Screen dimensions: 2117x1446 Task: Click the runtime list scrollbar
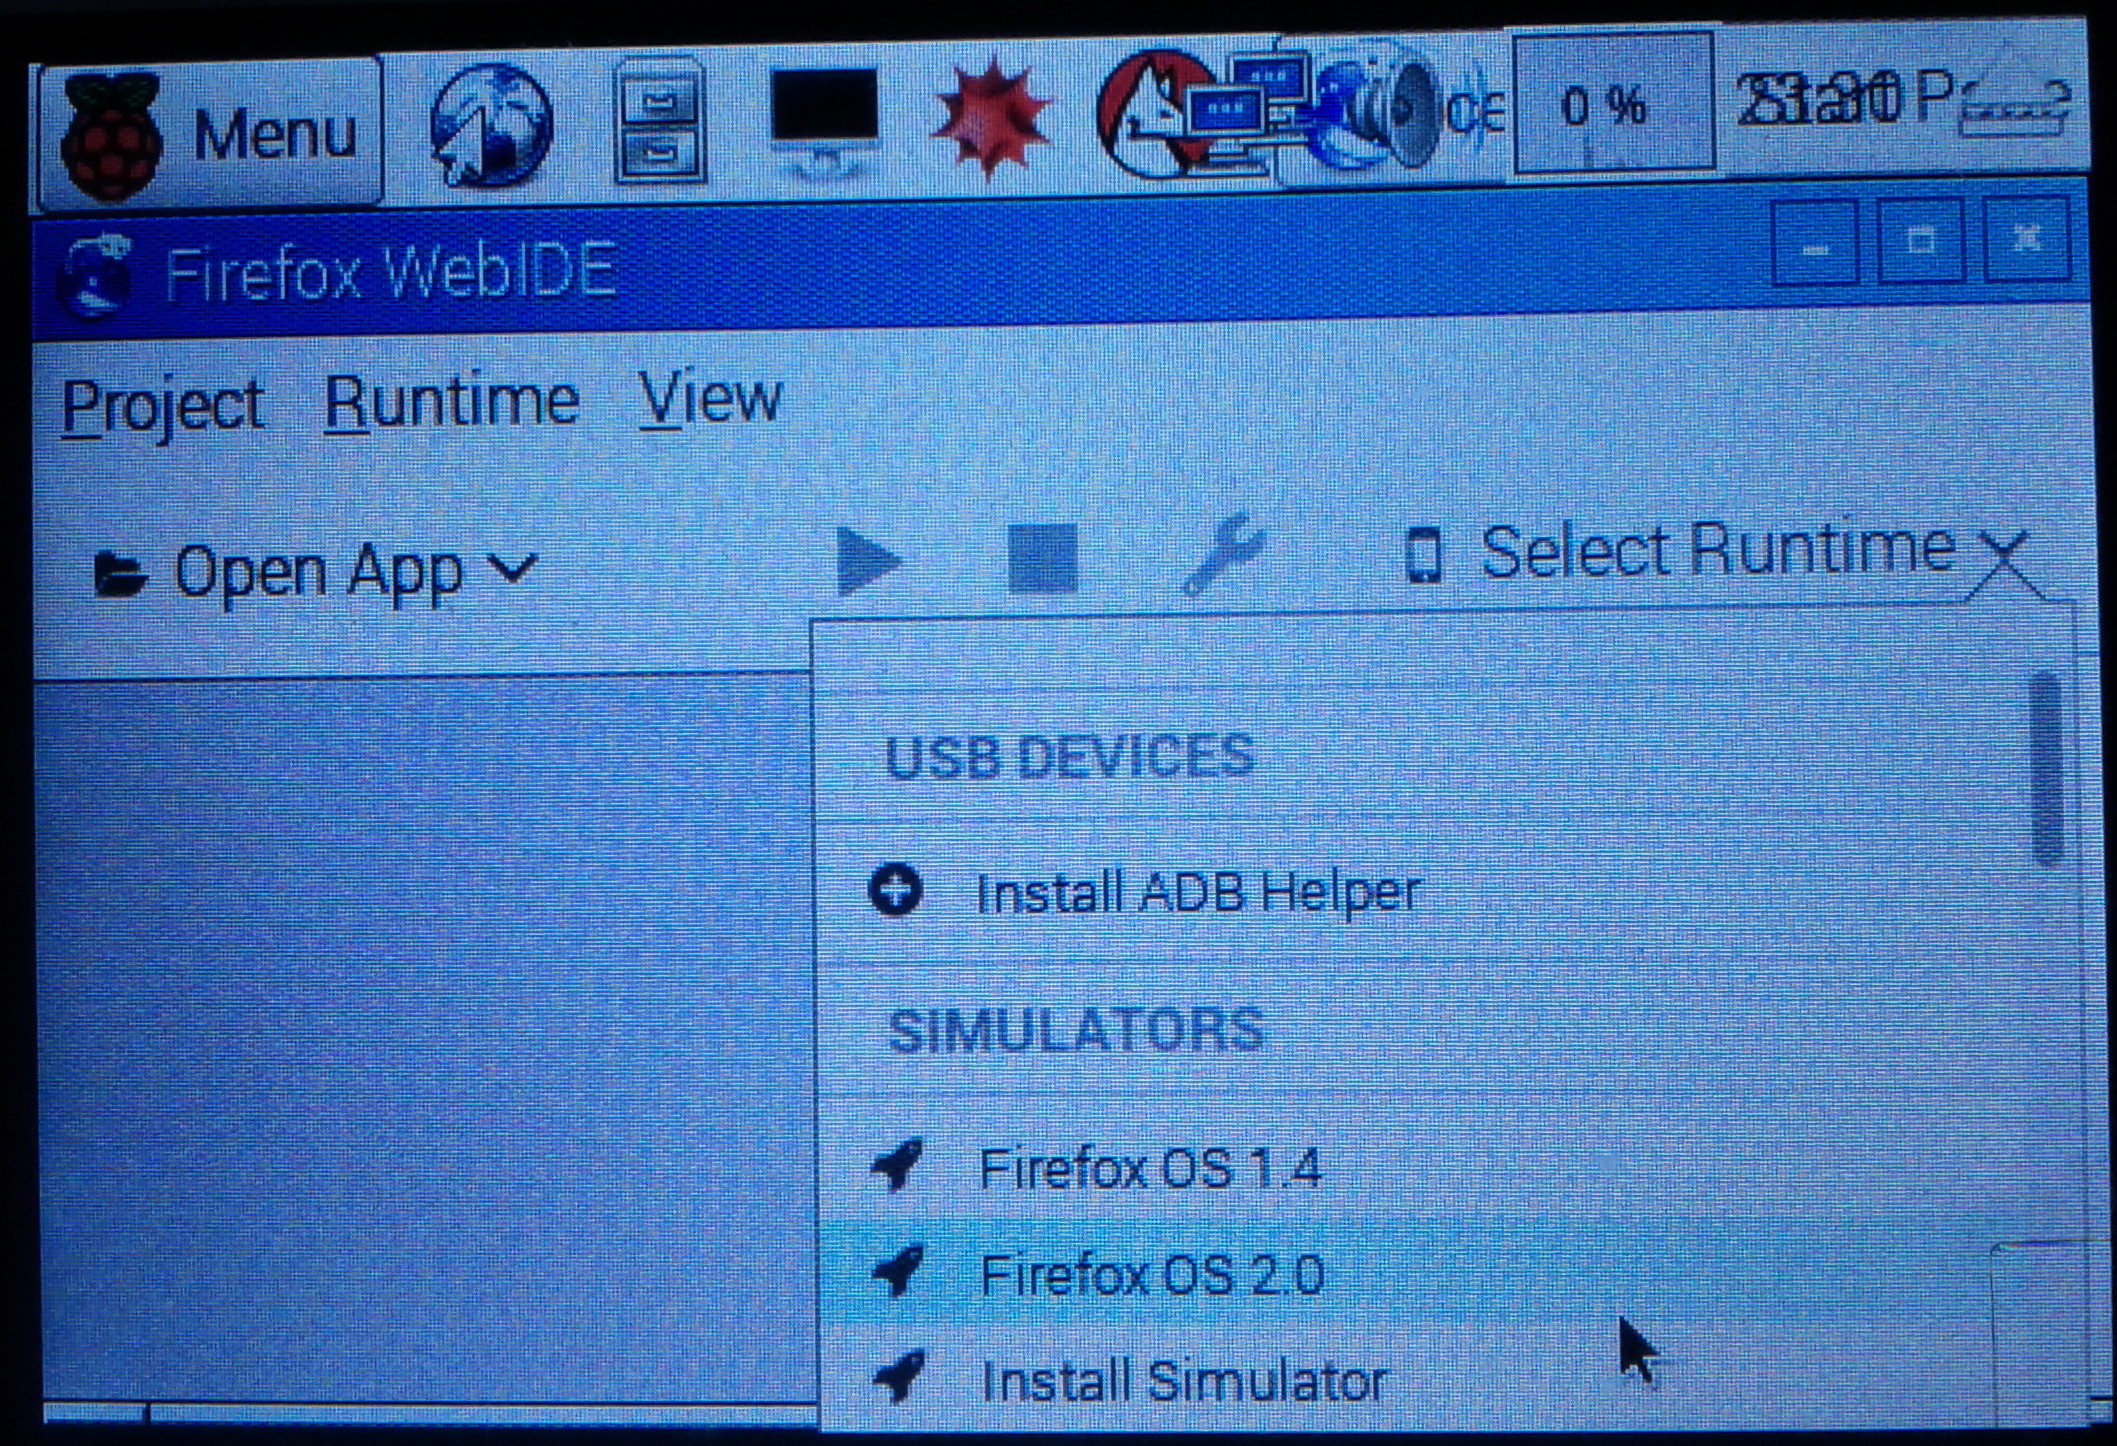point(2048,768)
